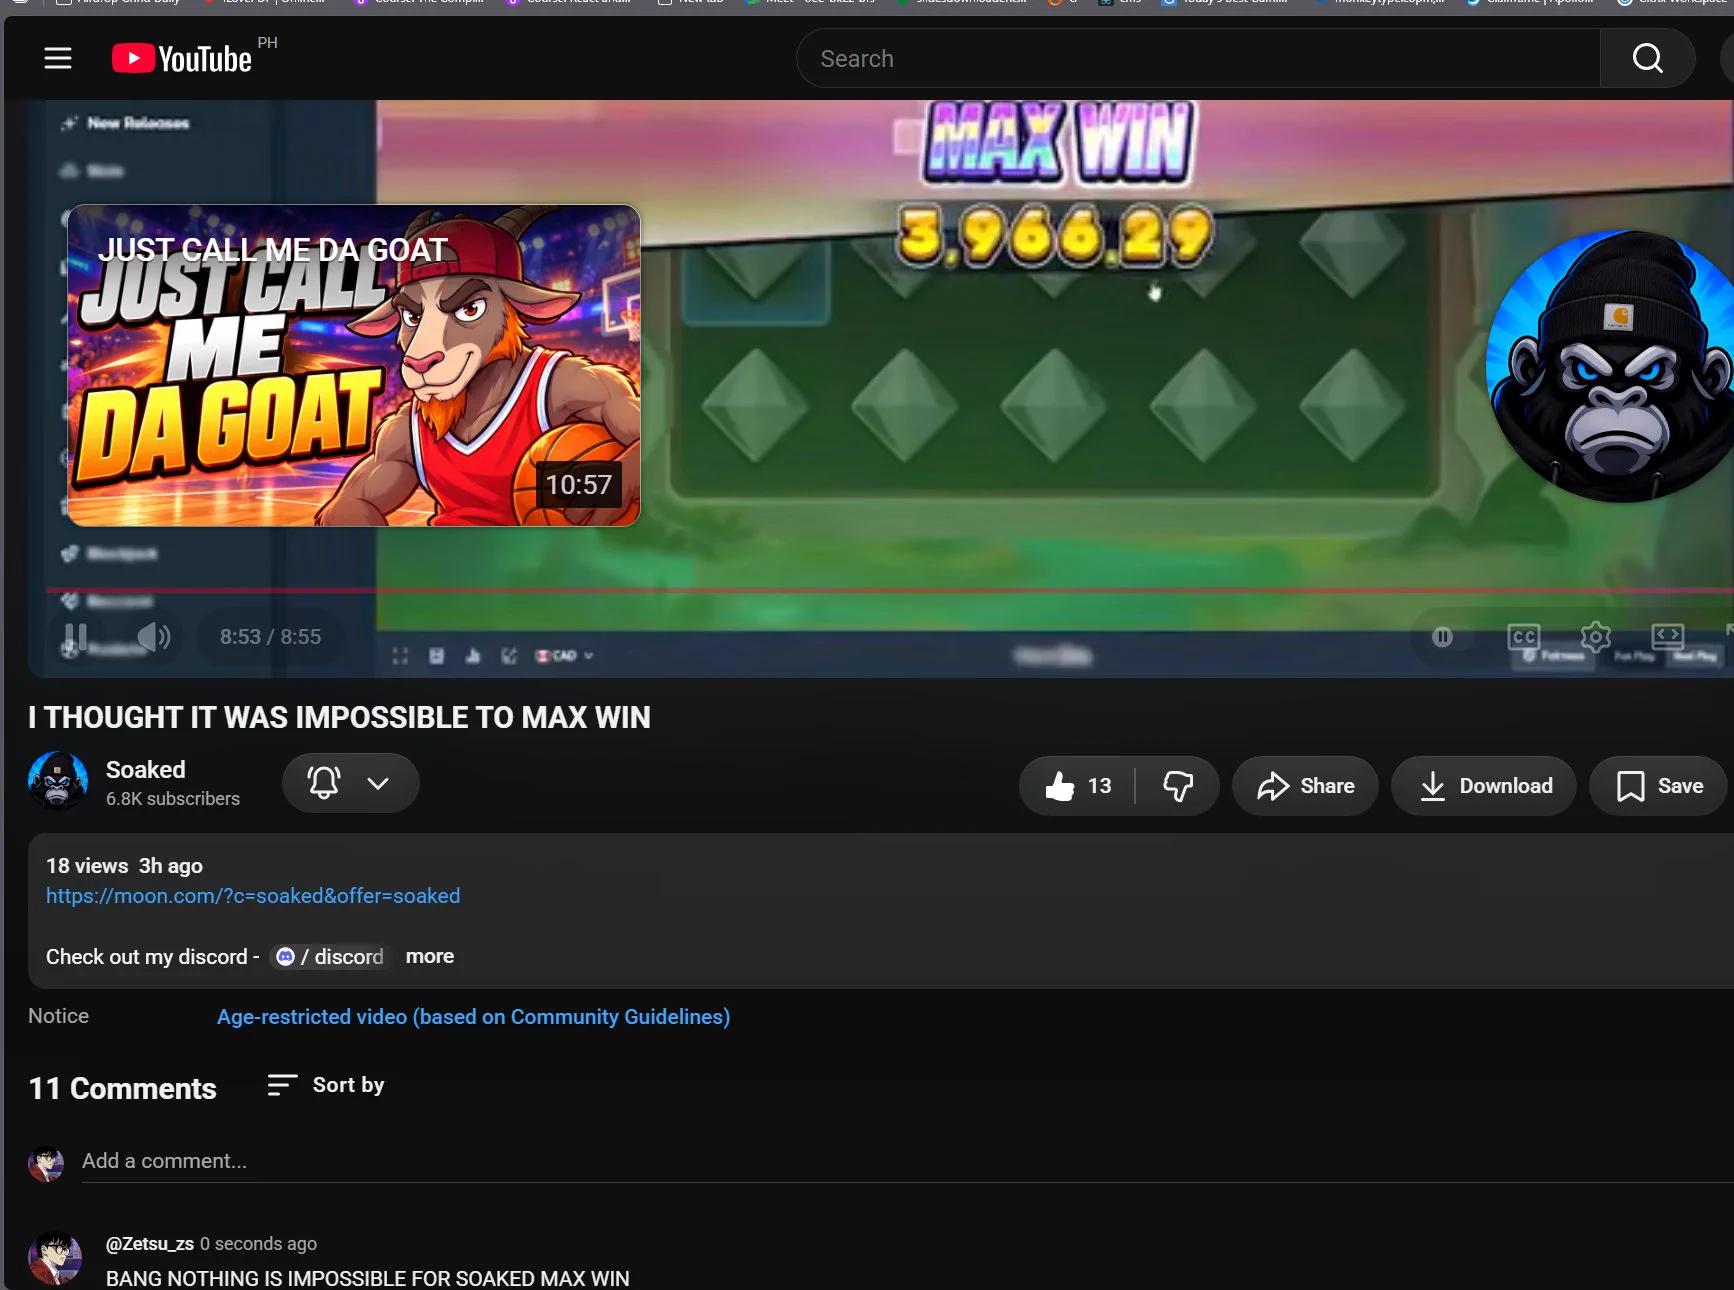Click the video time display 8:53 / 8:55

(x=270, y=637)
